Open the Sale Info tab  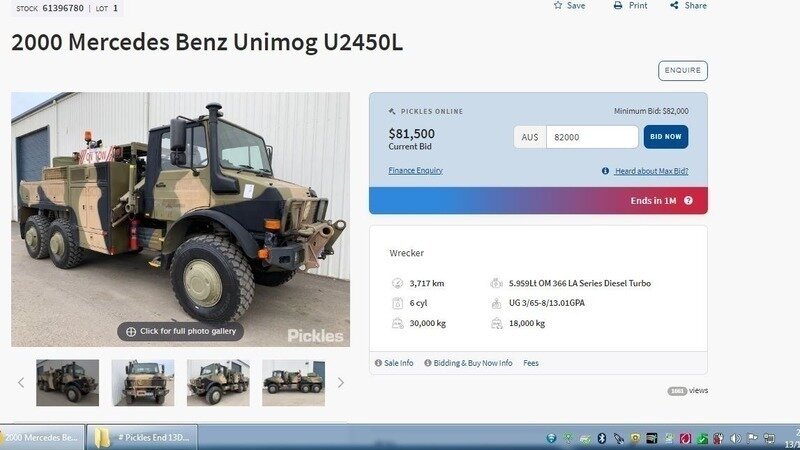tap(394, 363)
